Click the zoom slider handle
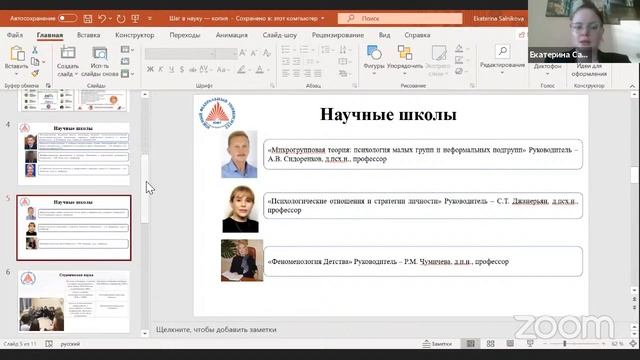 [565, 344]
